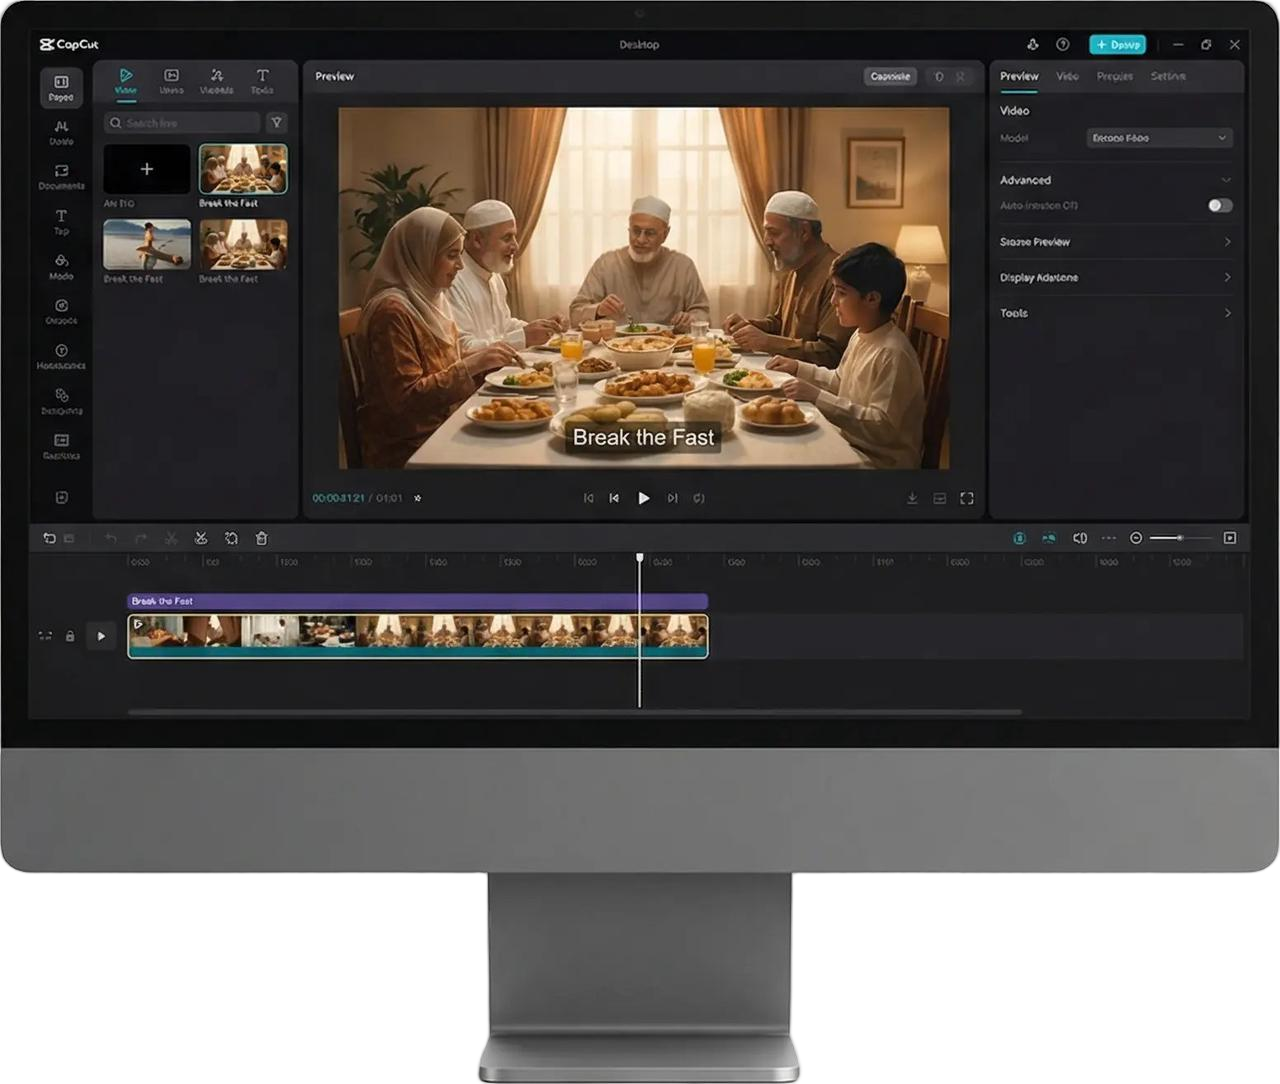This screenshot has height=1084, width=1280.
Task: Open the Model dropdown in the Video settings
Action: click(1158, 138)
